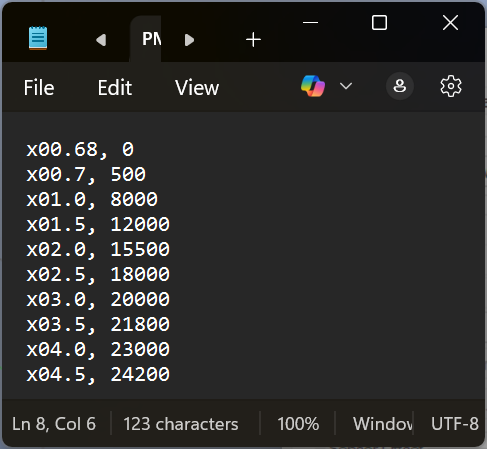This screenshot has width=487, height=449.
Task: Open the account profile icon
Action: point(400,86)
